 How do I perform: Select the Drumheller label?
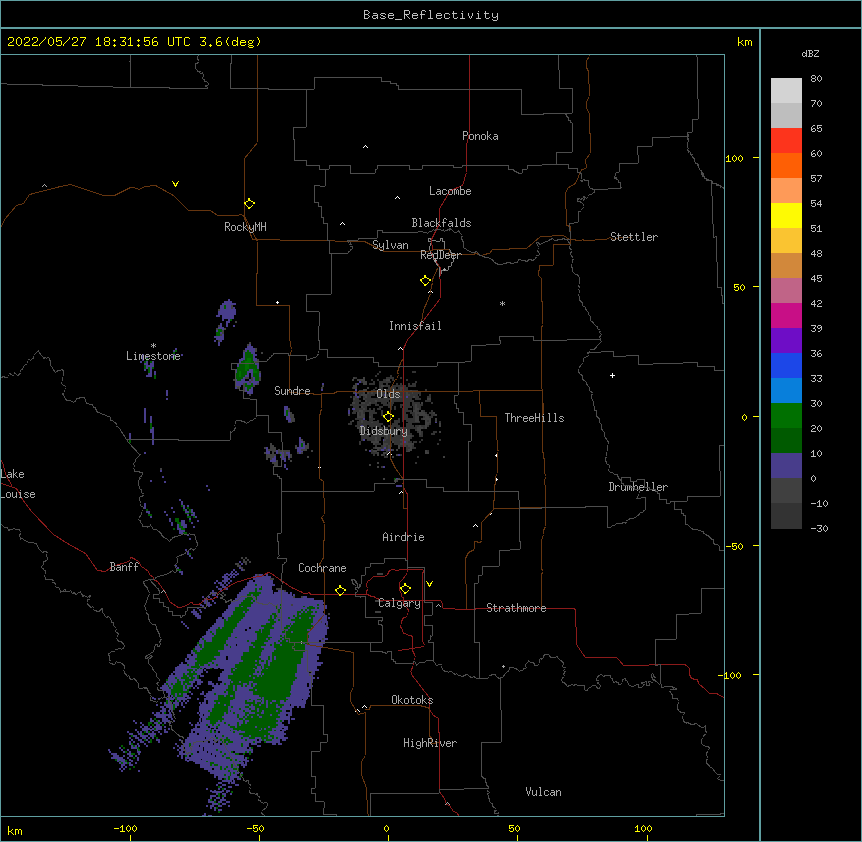(638, 487)
